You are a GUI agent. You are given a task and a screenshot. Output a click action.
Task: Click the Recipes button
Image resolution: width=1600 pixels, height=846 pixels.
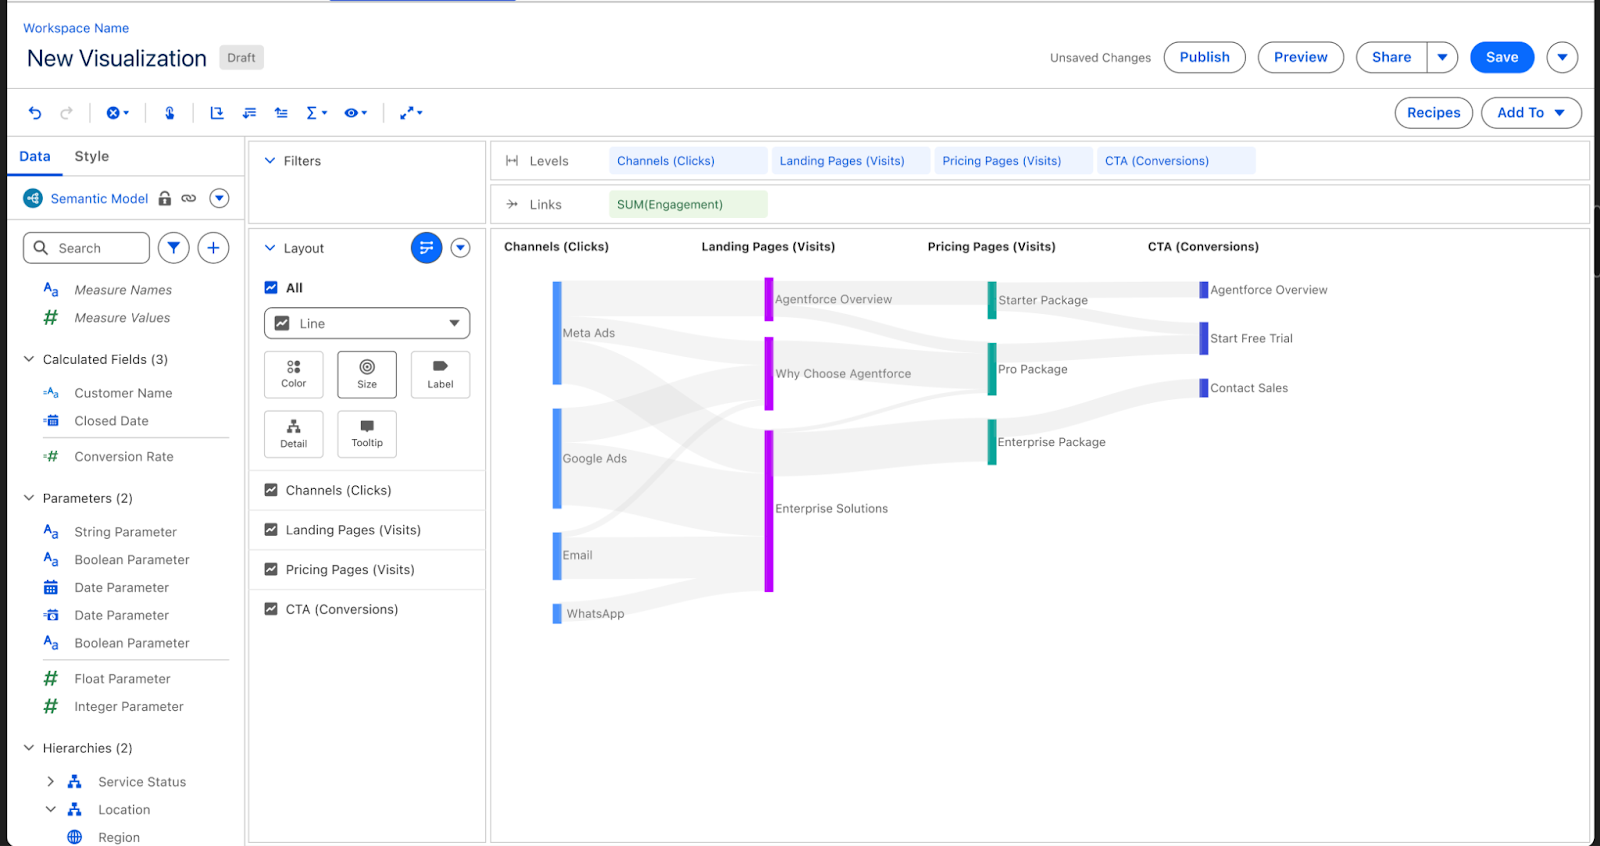coord(1433,113)
